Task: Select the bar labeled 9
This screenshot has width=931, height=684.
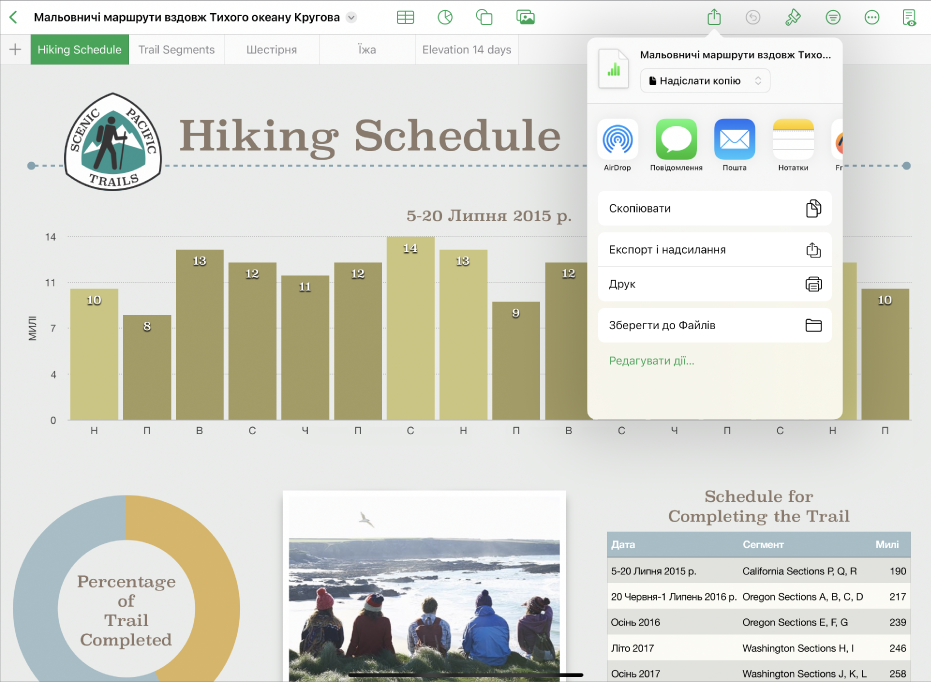Action: coord(516,361)
